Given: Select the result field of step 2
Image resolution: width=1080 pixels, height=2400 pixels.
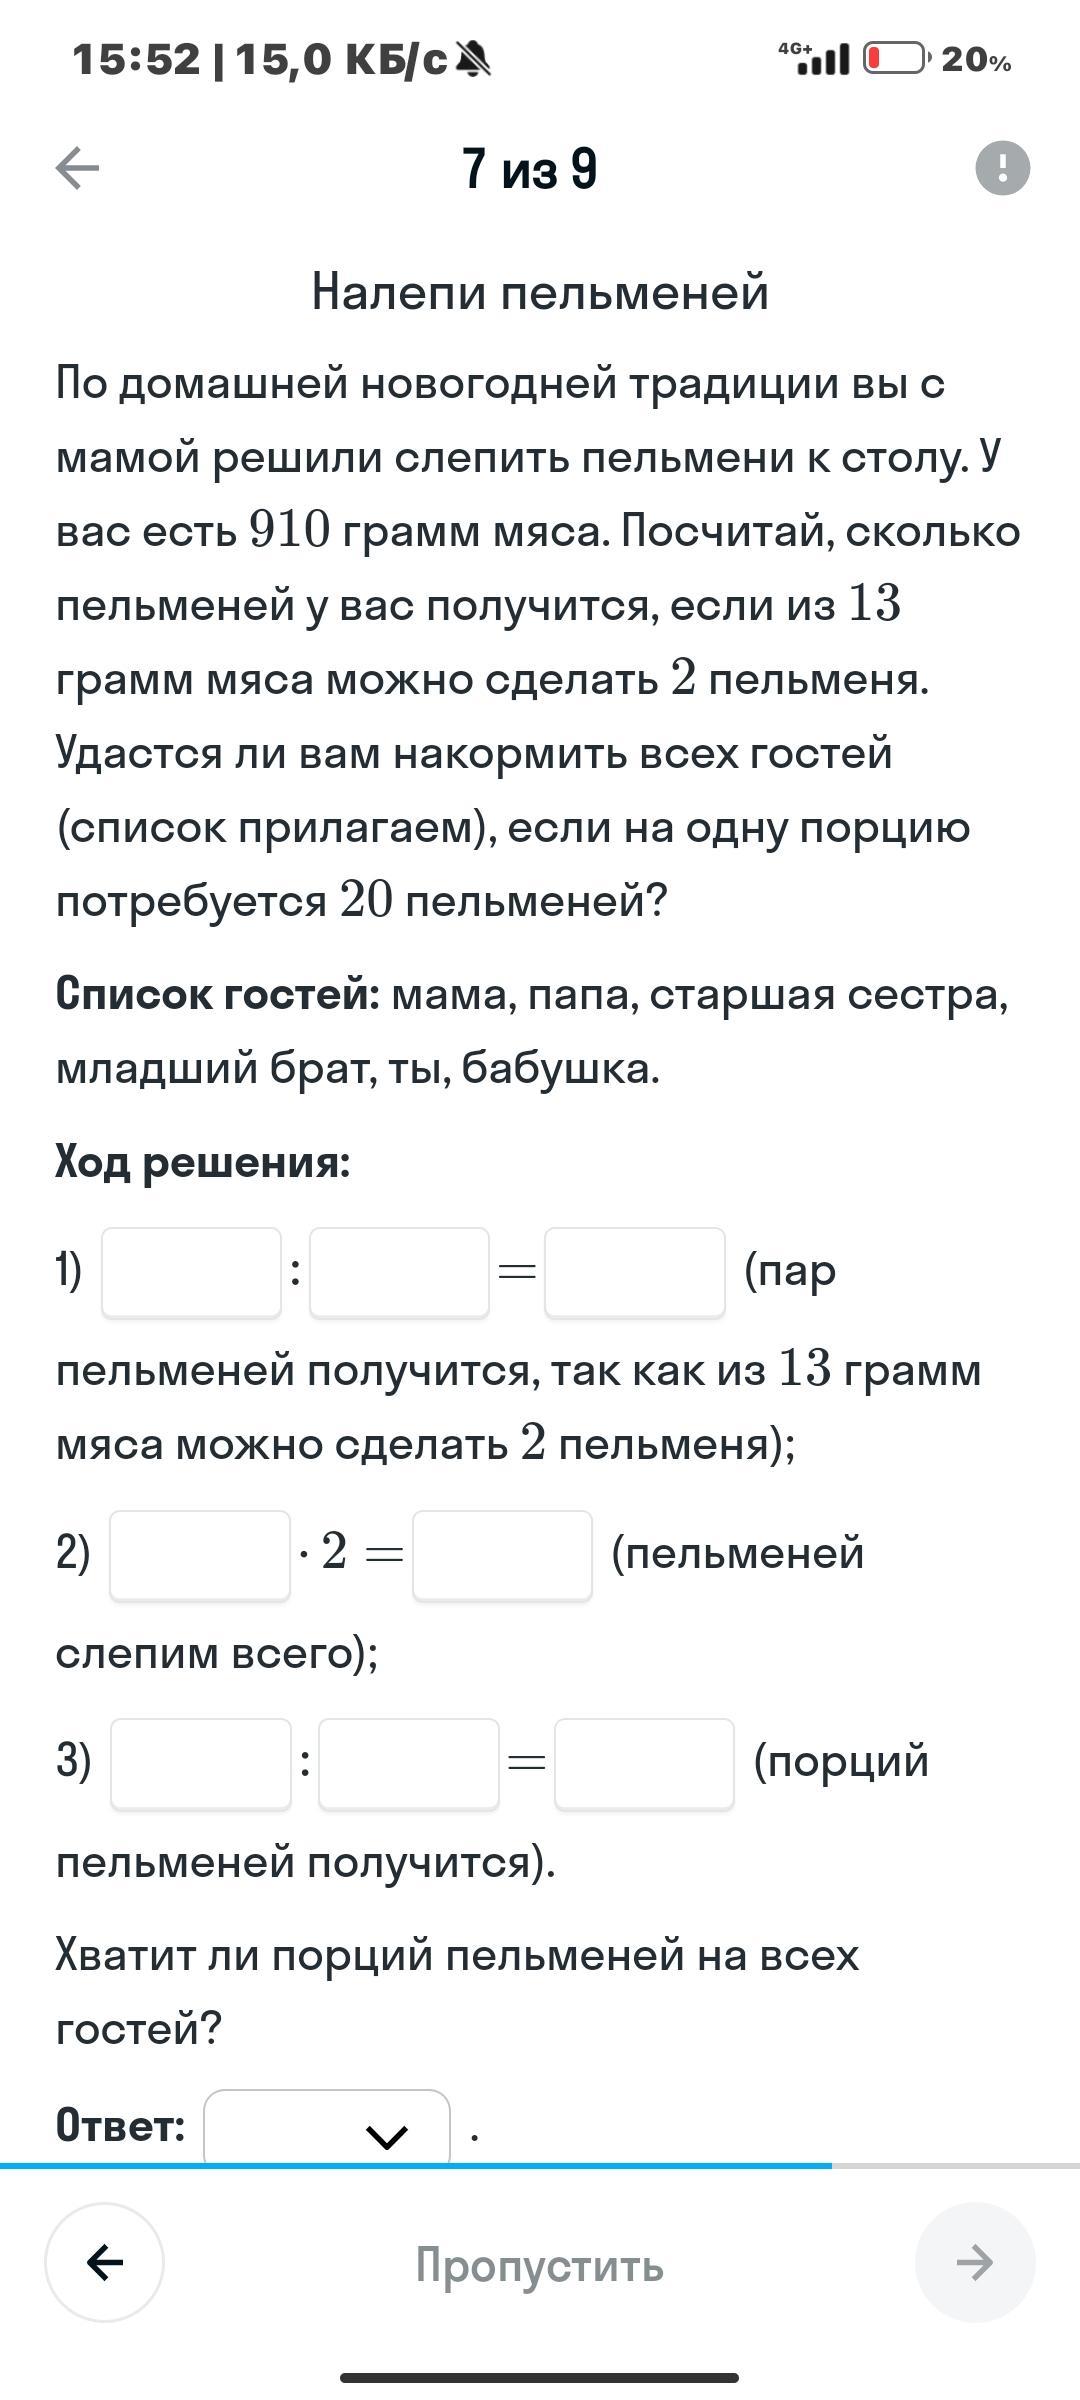Looking at the screenshot, I should (x=502, y=1555).
